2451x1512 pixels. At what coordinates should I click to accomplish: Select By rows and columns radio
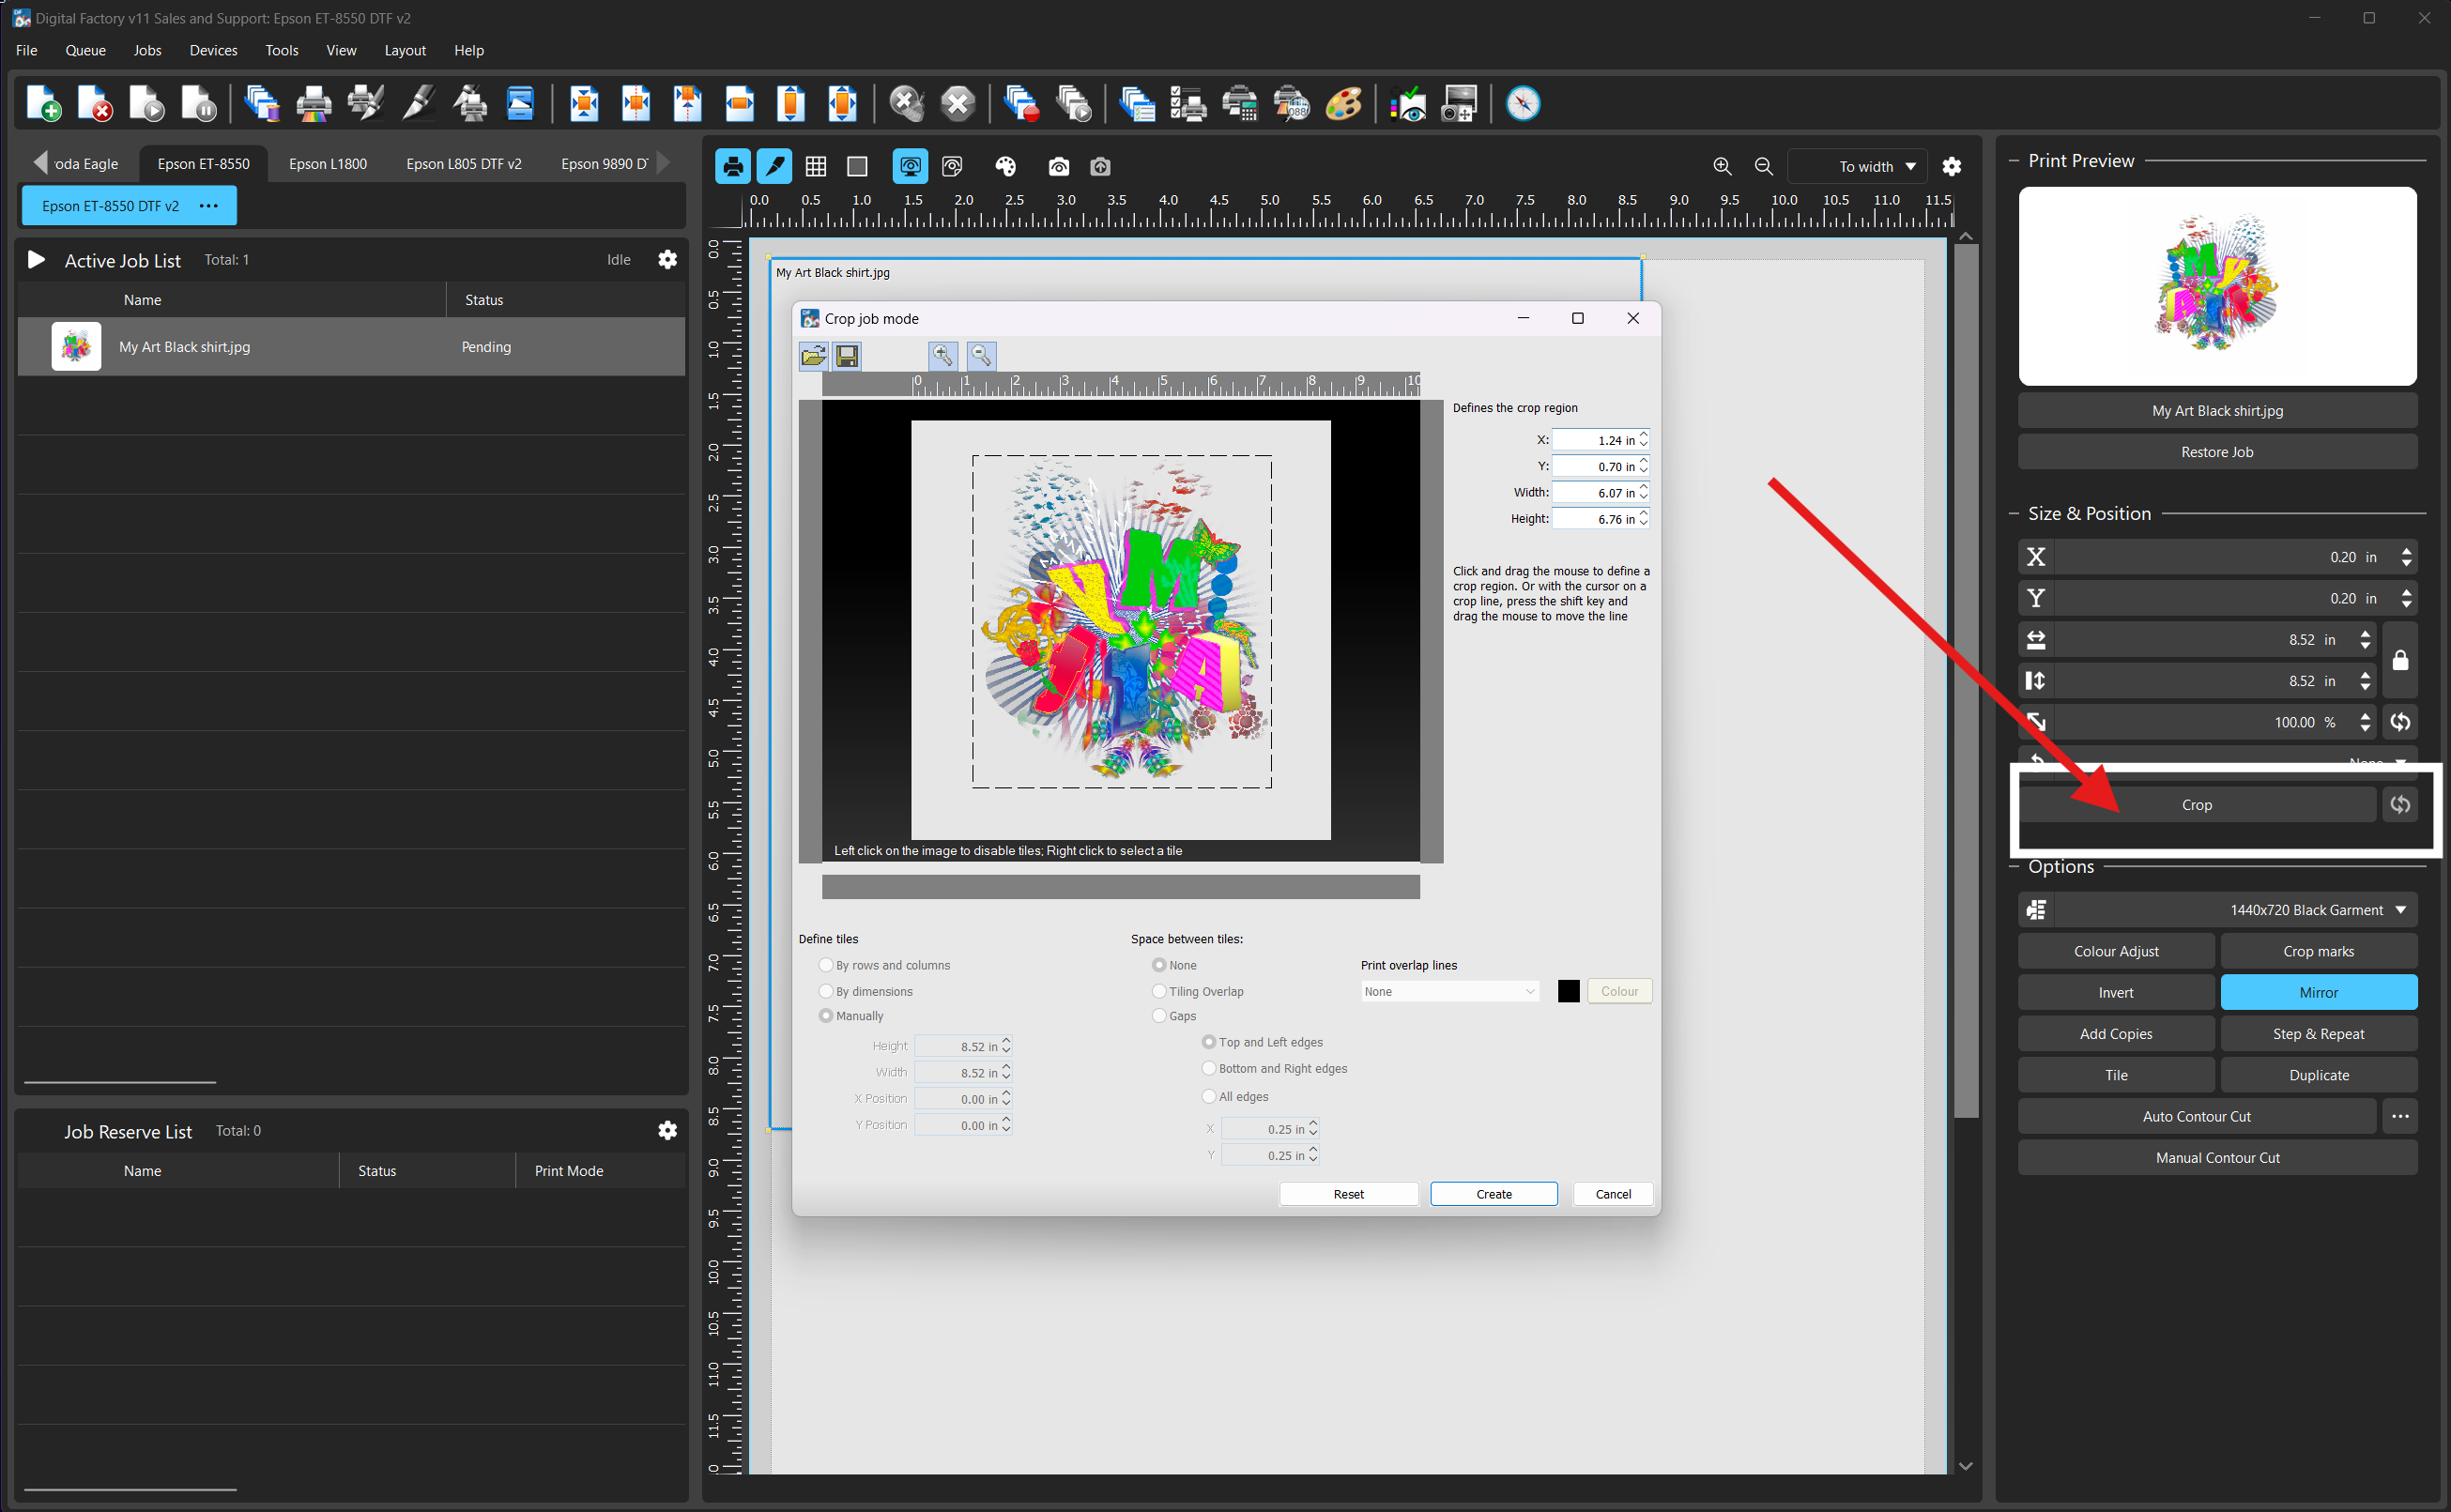coord(825,965)
